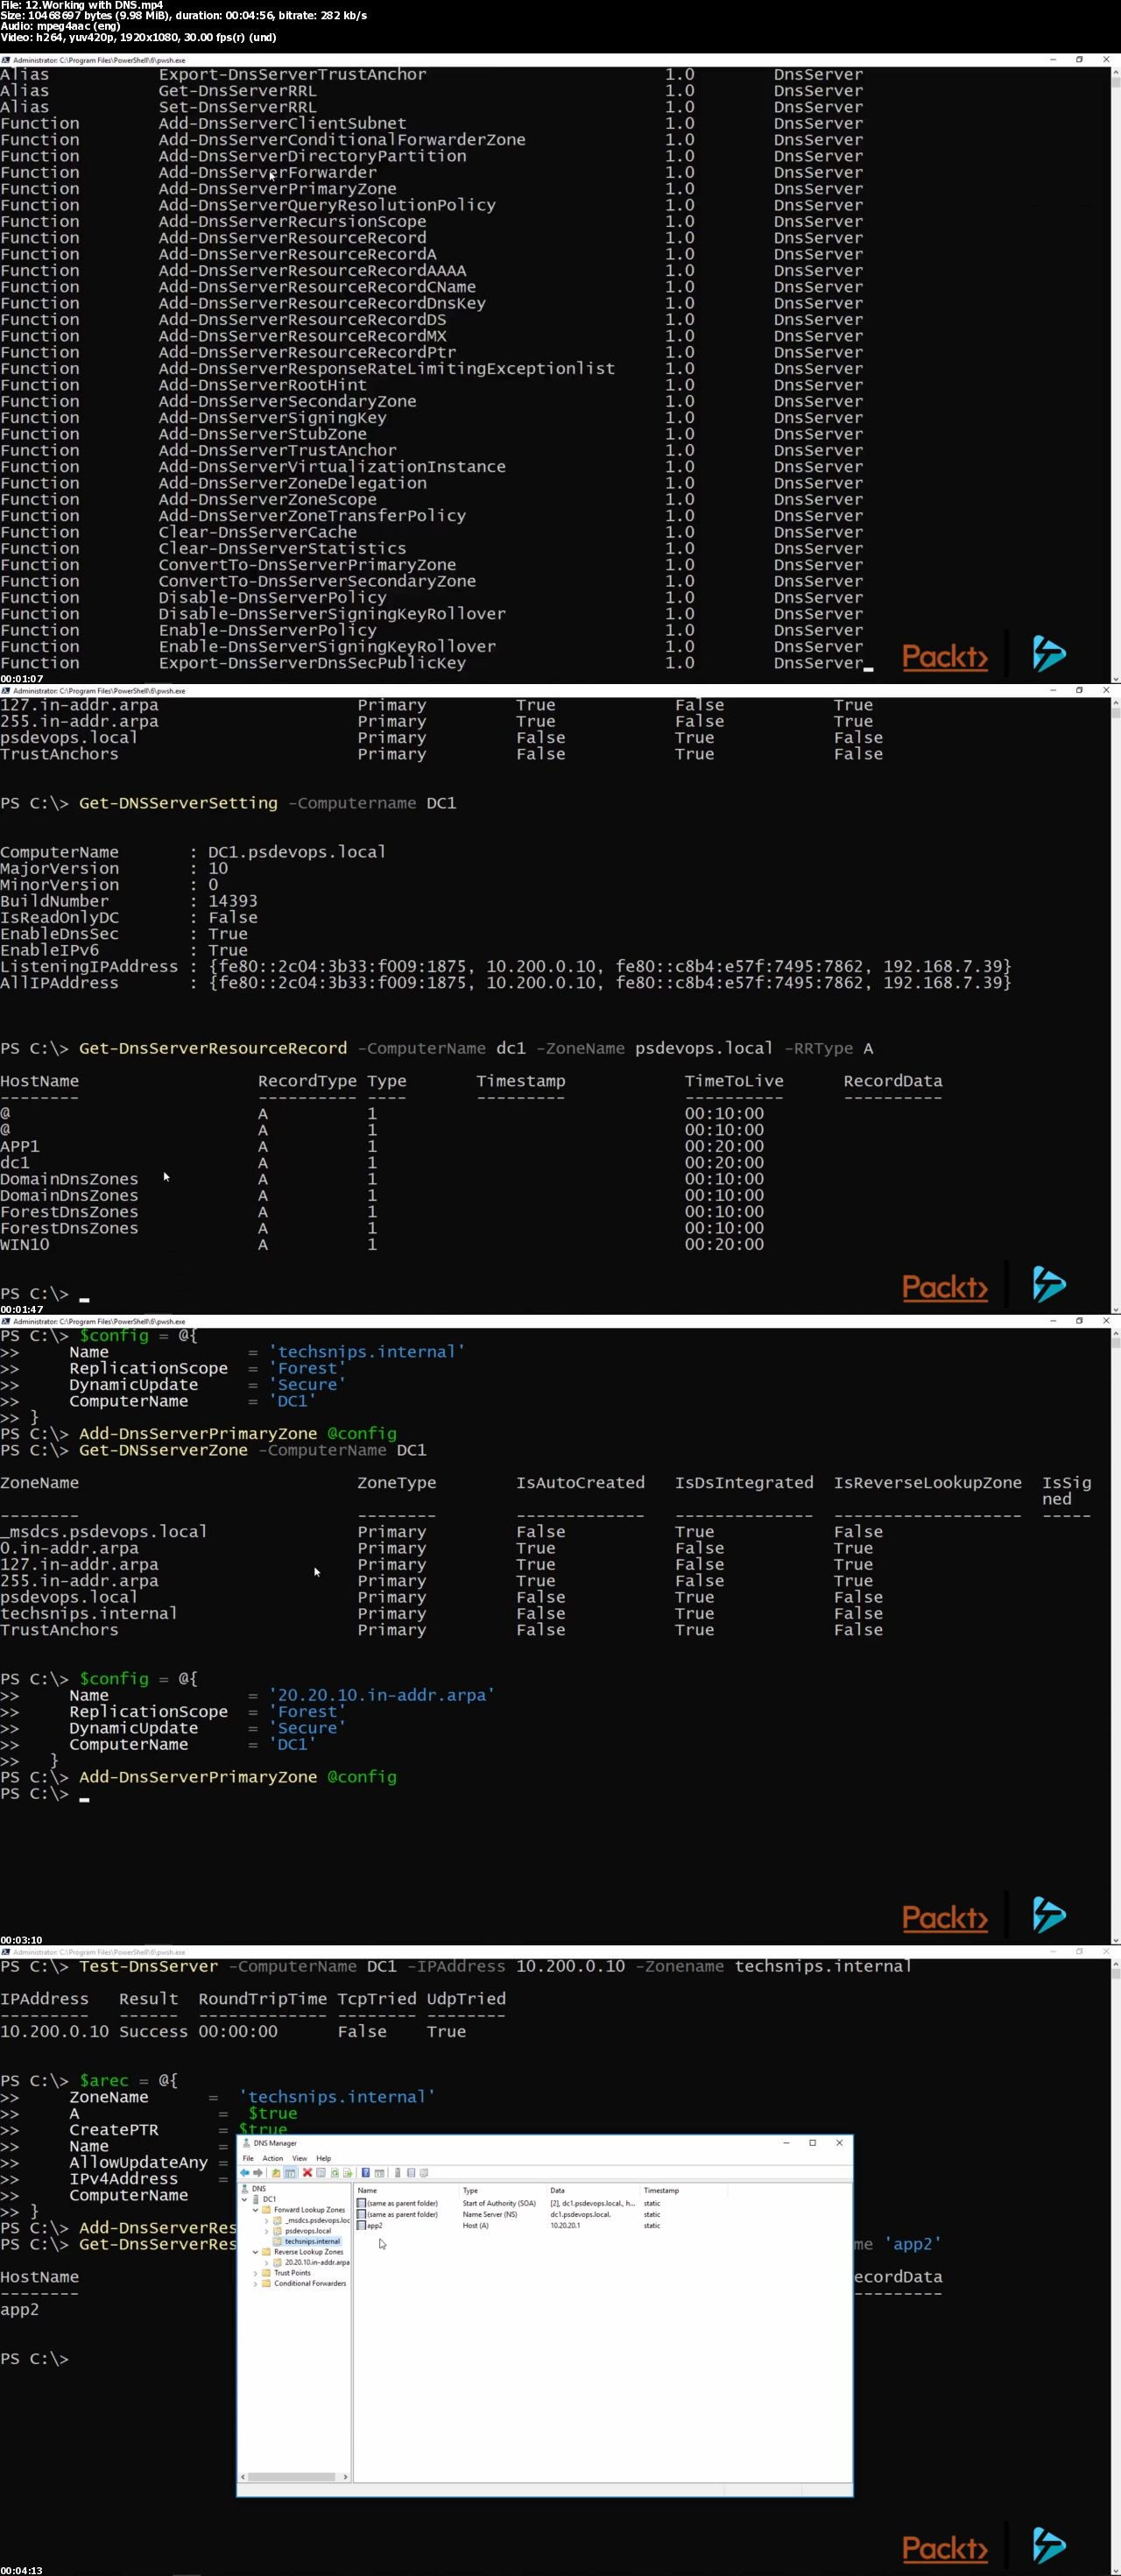Image resolution: width=1121 pixels, height=2576 pixels.
Task: Click the Back arrow in DNS Manager toolbar
Action: click(245, 2173)
